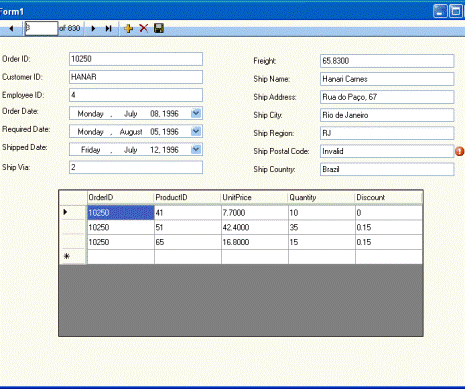
Task: Click the UnitPrice column header
Action: pyautogui.click(x=255, y=197)
